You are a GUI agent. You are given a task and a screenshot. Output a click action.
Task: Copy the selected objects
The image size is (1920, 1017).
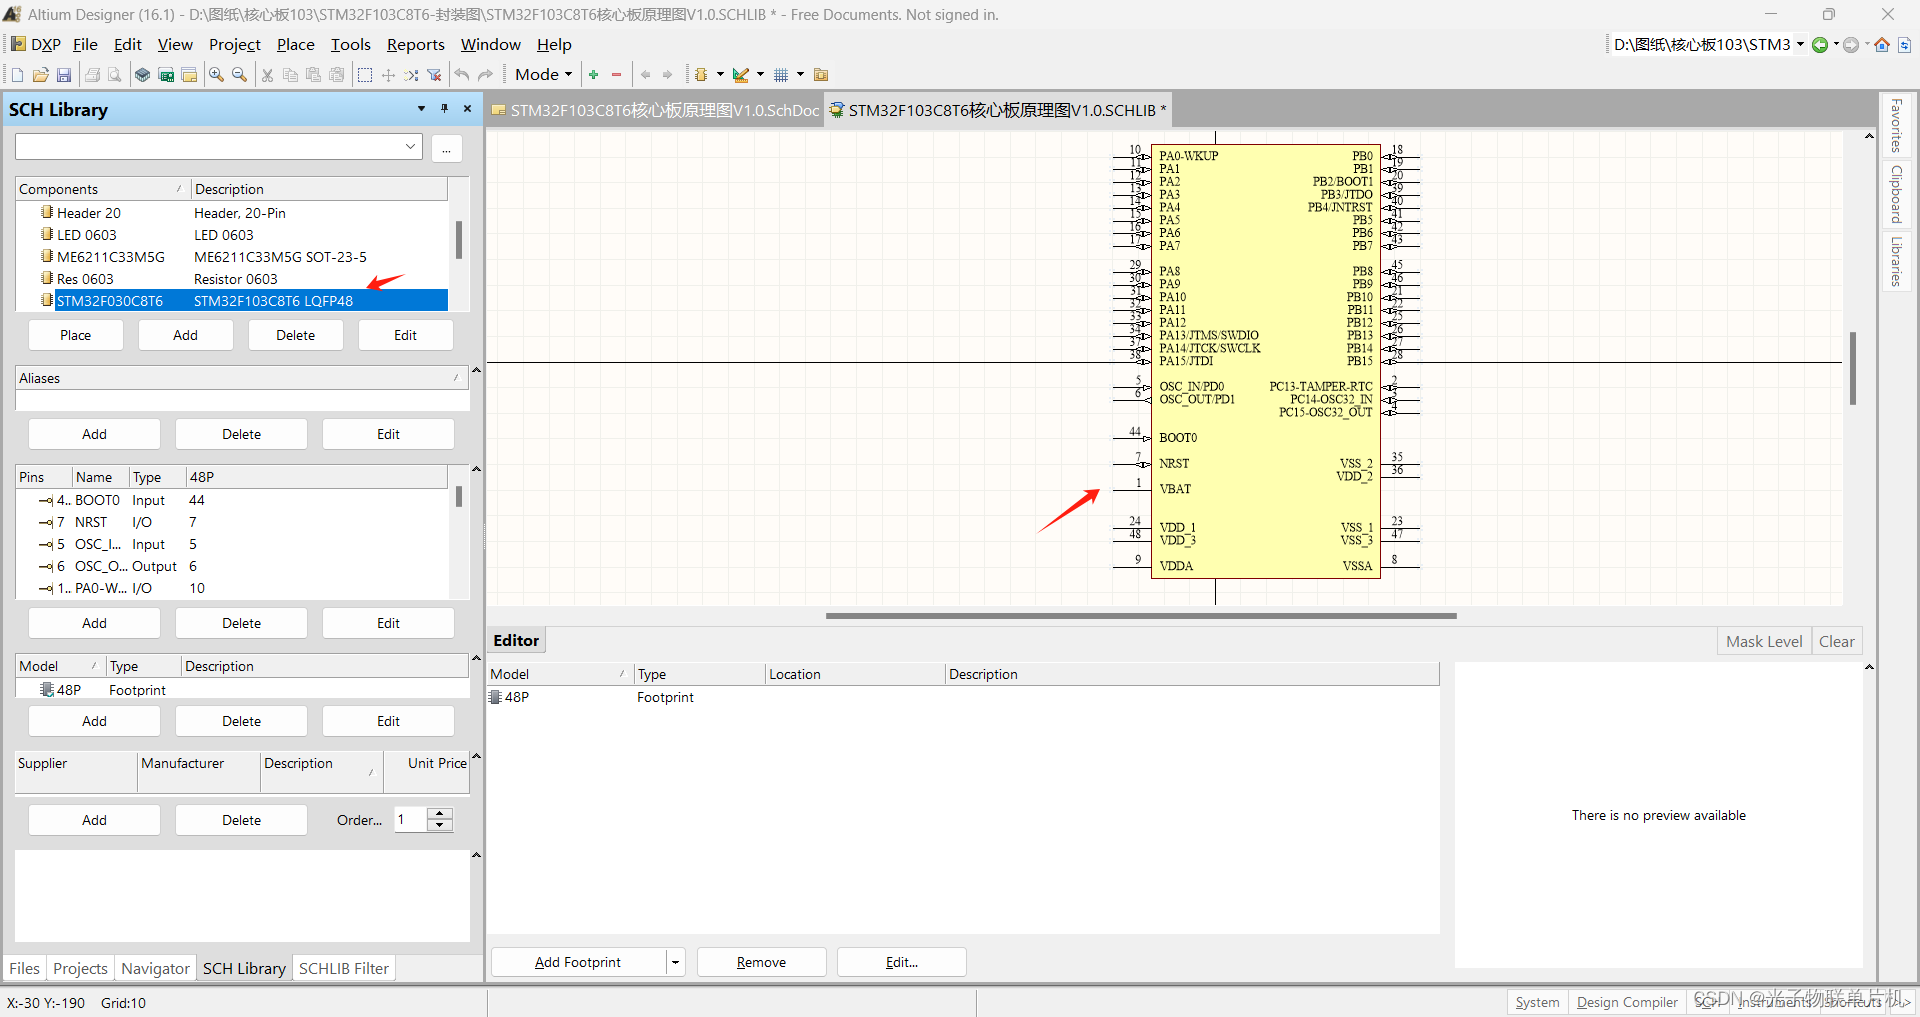click(291, 75)
